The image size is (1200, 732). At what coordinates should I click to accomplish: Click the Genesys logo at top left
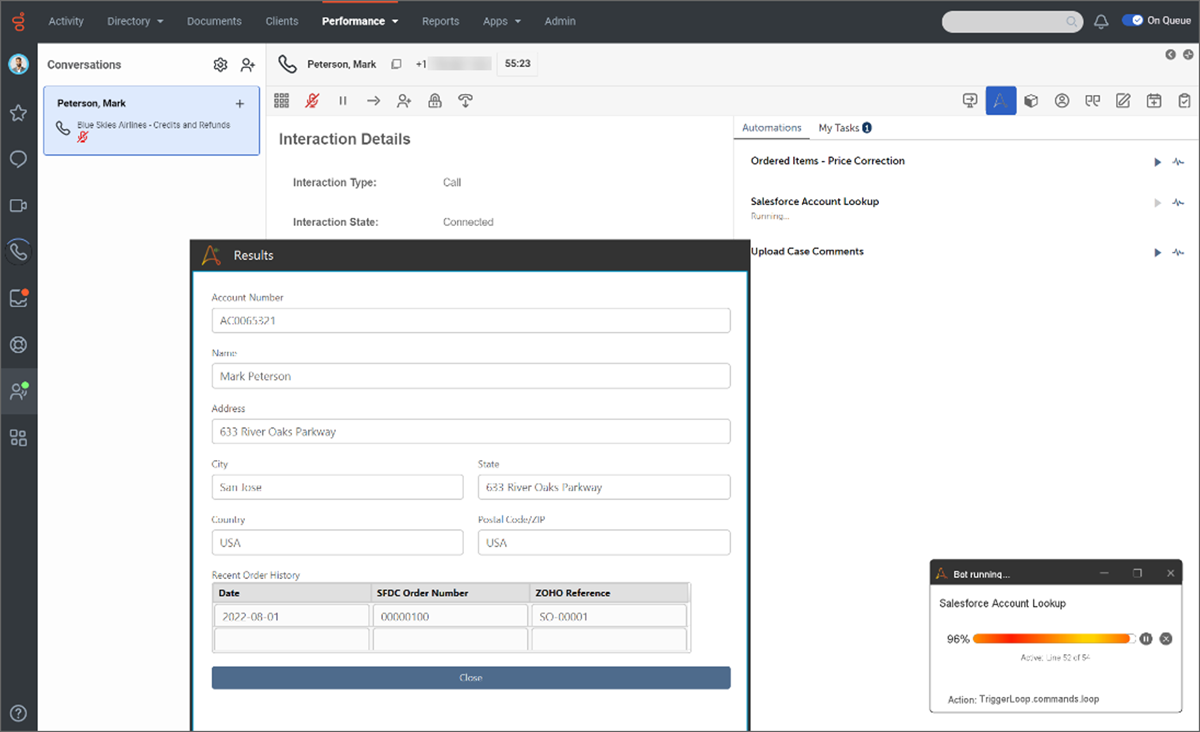point(18,21)
